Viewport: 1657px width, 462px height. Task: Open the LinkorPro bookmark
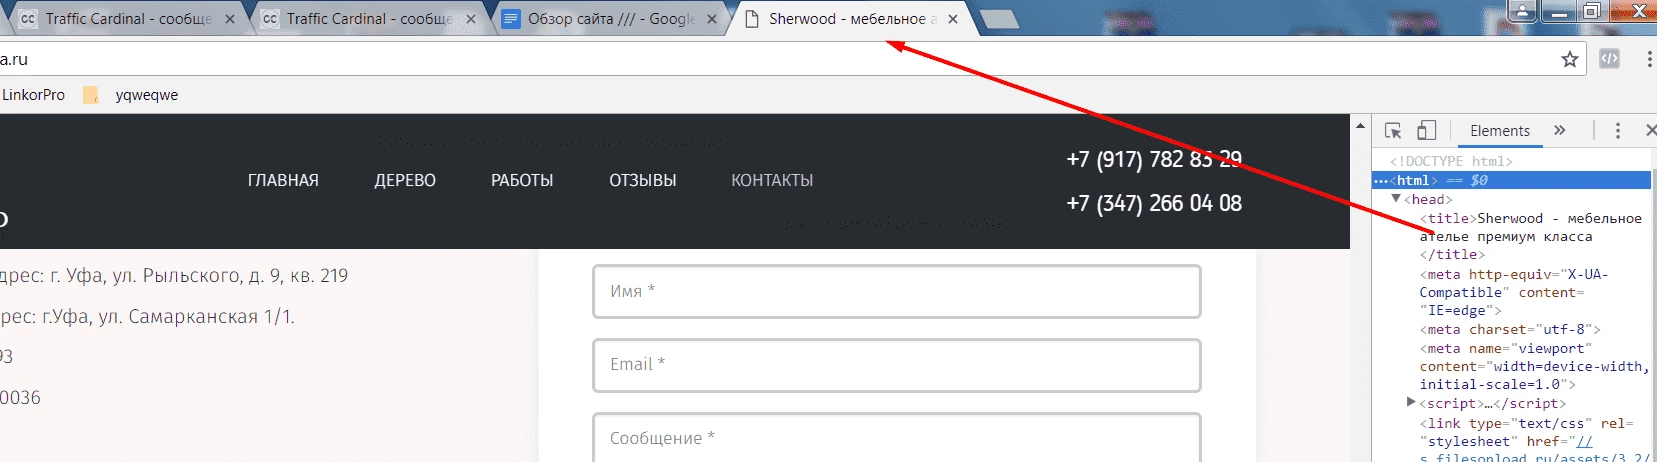pos(33,95)
